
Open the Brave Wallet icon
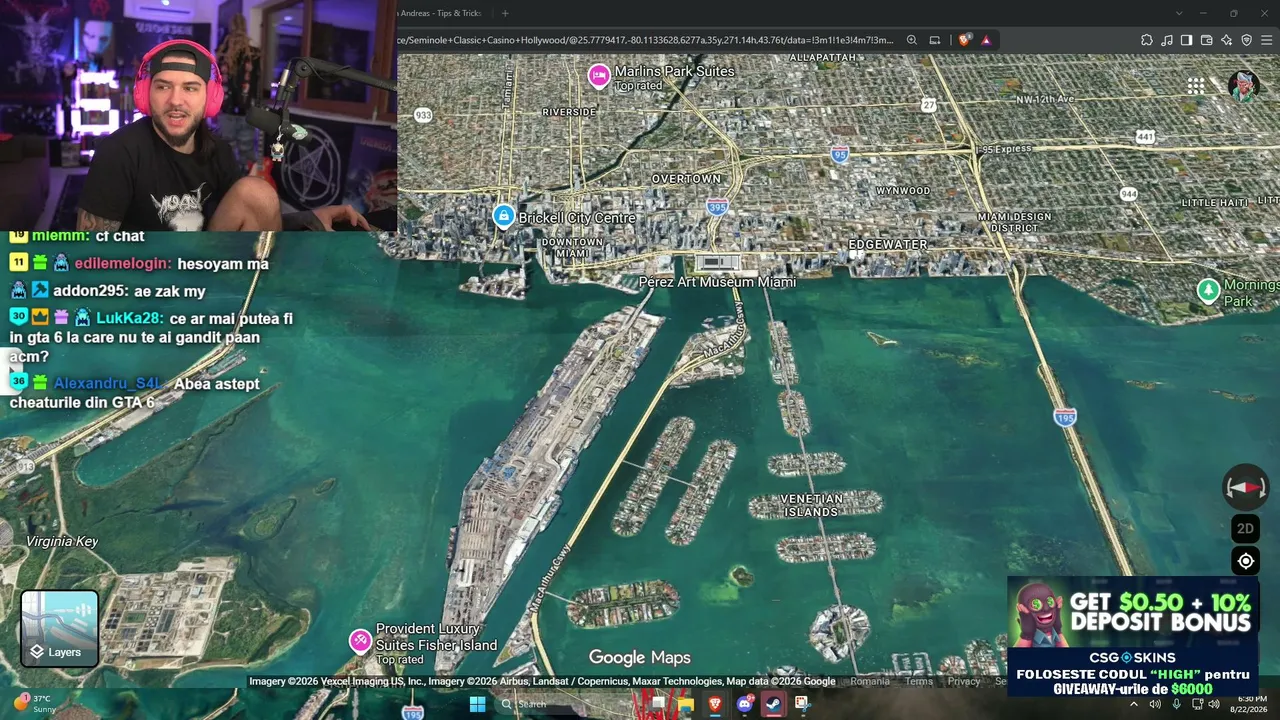pos(1206,40)
